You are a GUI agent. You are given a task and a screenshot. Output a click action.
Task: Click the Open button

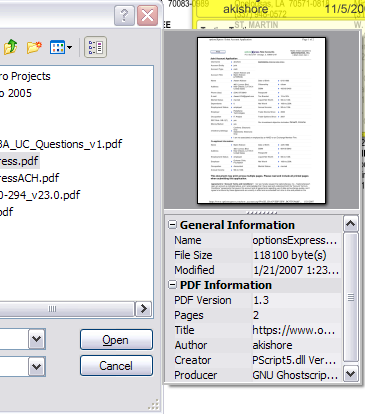tap(116, 340)
